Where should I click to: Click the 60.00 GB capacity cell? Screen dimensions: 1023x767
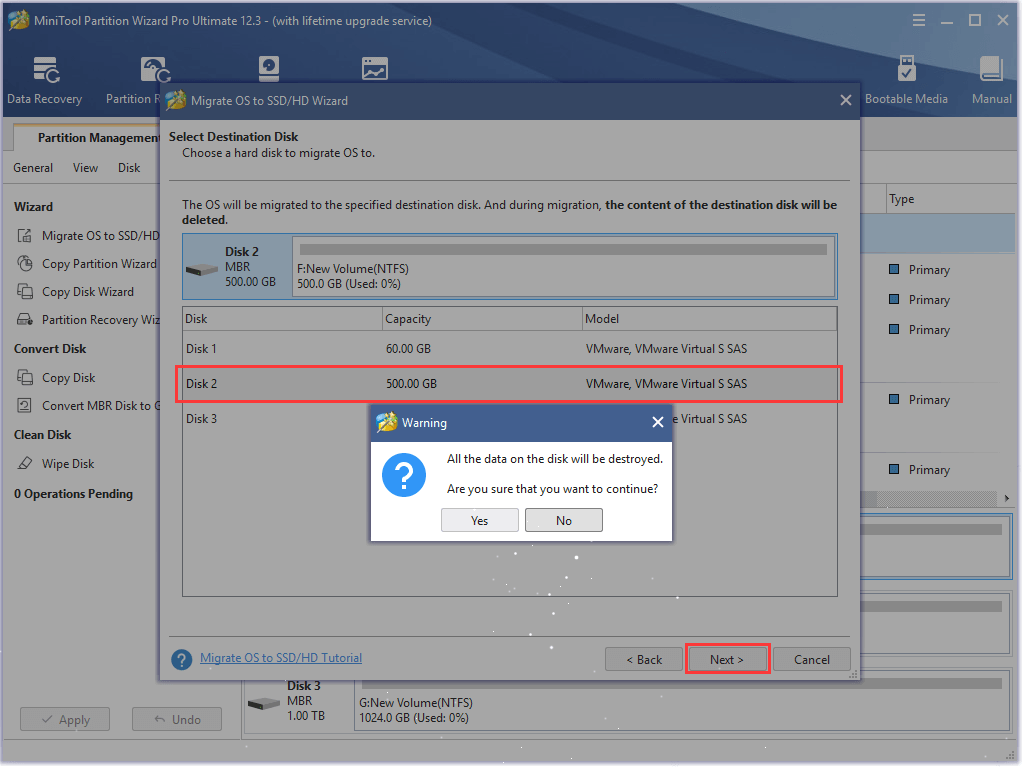pos(408,349)
